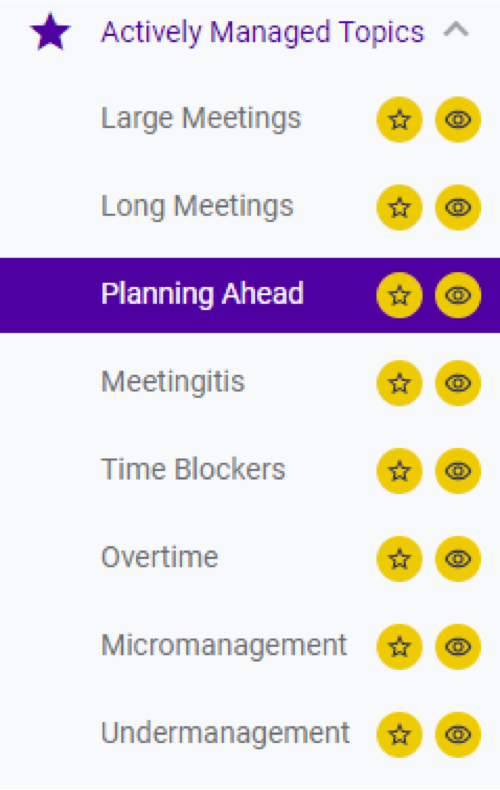The height and width of the screenshot is (790, 500).
Task: Click the Undermanagement star icon
Action: pyautogui.click(x=399, y=735)
